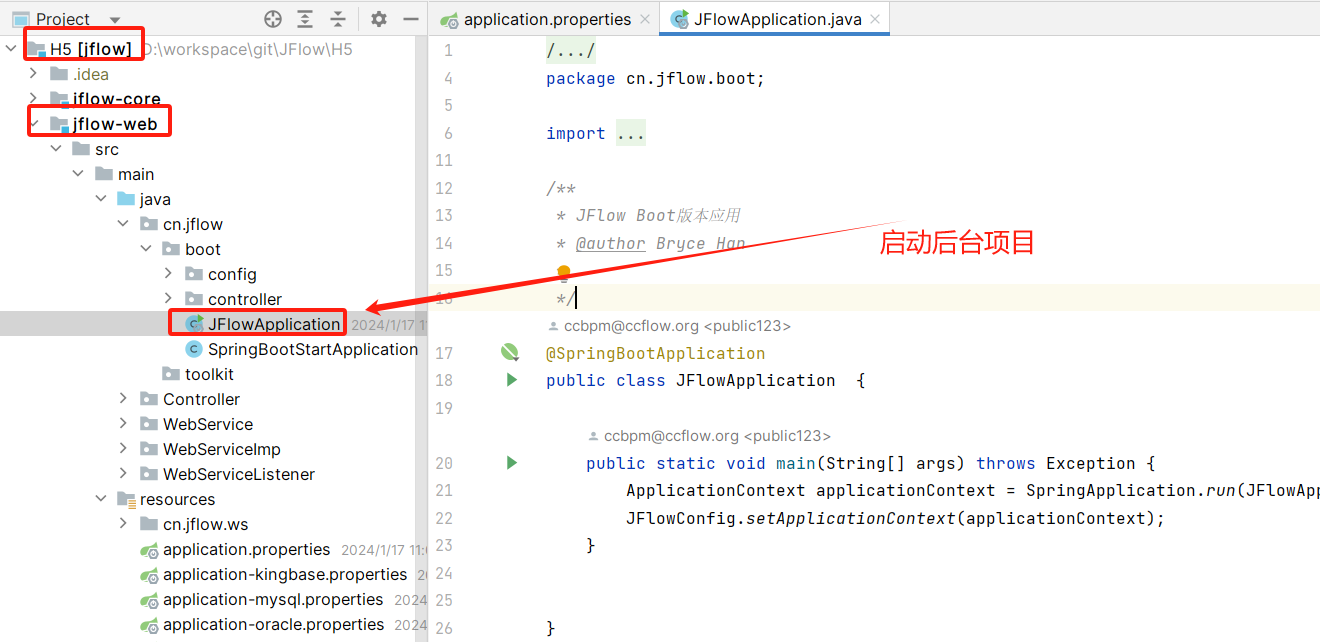Viewport: 1320px width, 642px height.
Task: Hide the Project tool window
Action: (410, 19)
